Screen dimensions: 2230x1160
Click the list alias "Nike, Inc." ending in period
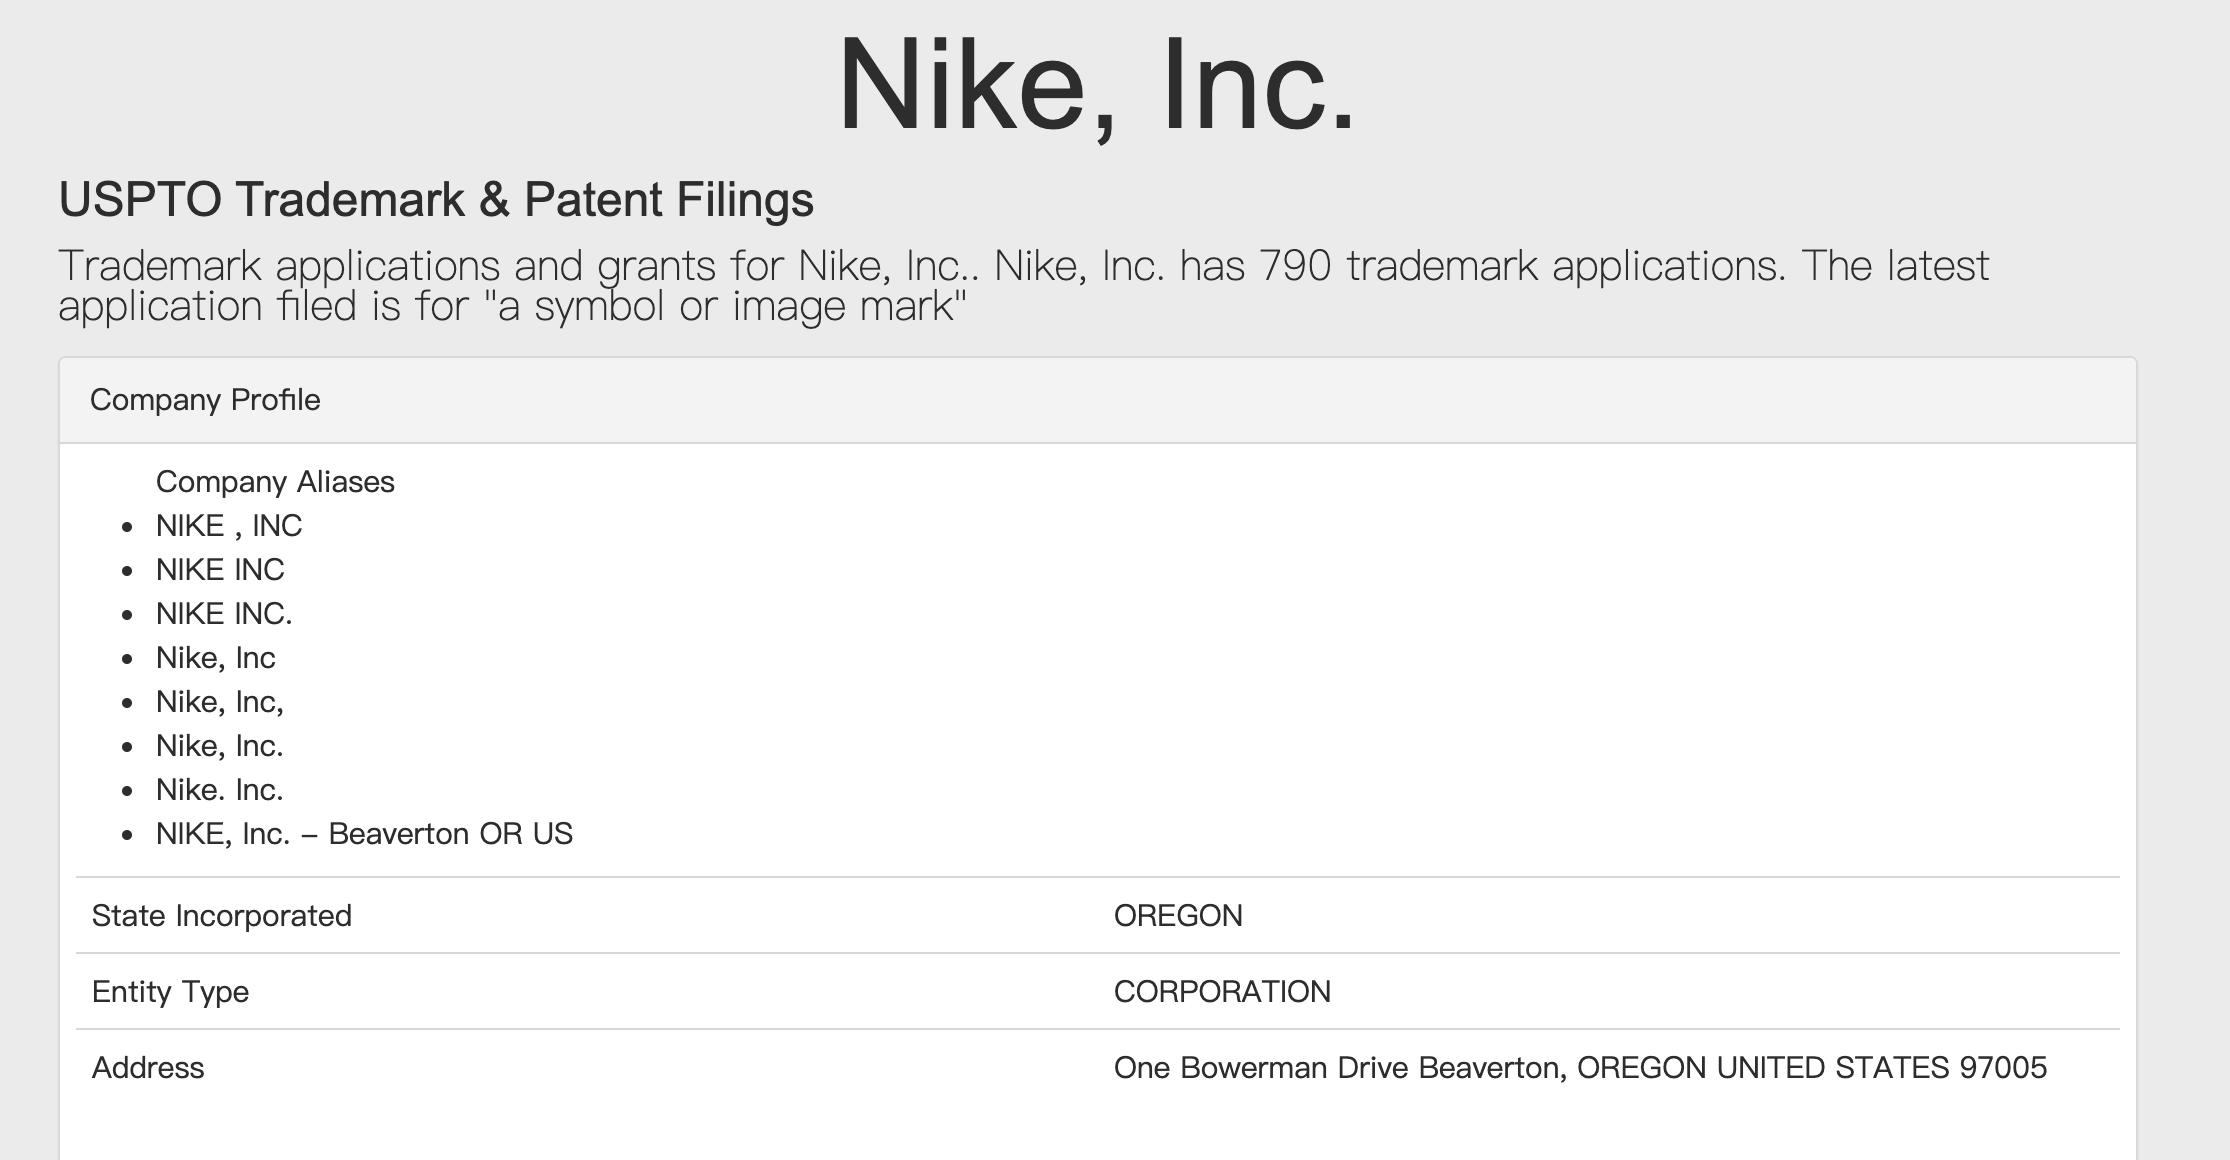pyautogui.click(x=219, y=746)
